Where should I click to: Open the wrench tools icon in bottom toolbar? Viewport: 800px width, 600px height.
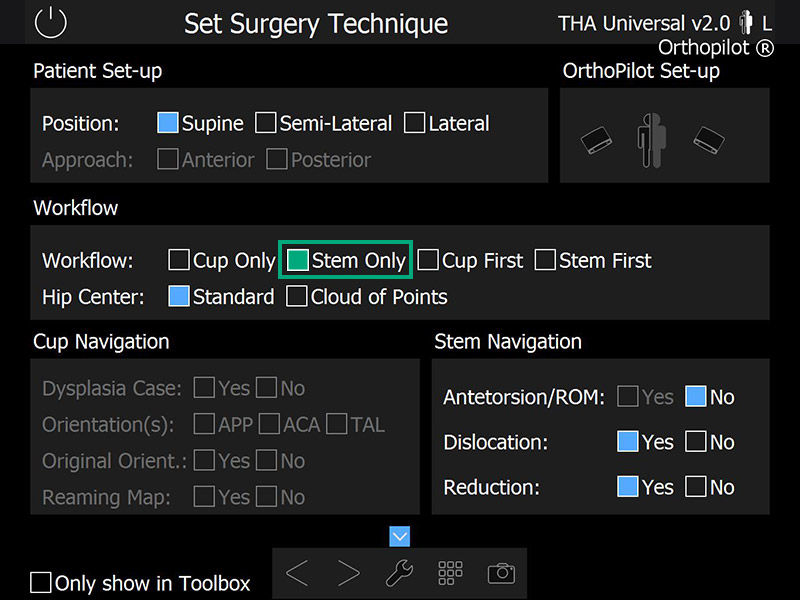(400, 572)
